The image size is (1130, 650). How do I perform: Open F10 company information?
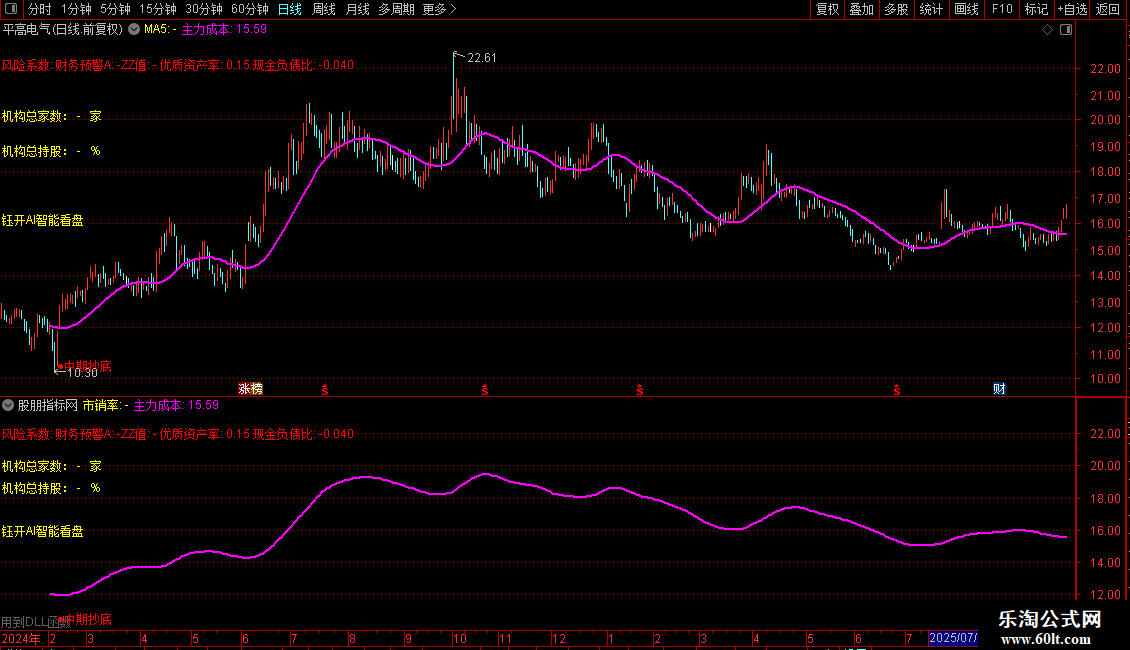(1001, 10)
